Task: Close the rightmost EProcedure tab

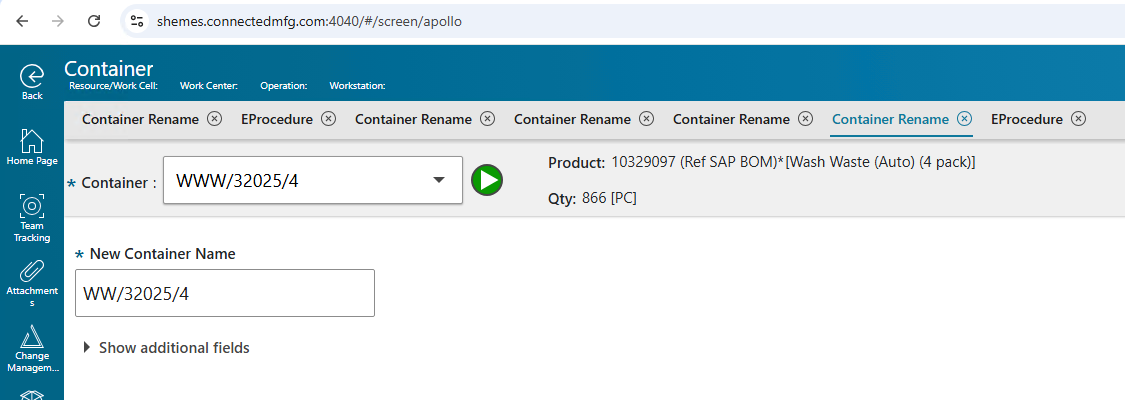Action: [1078, 119]
